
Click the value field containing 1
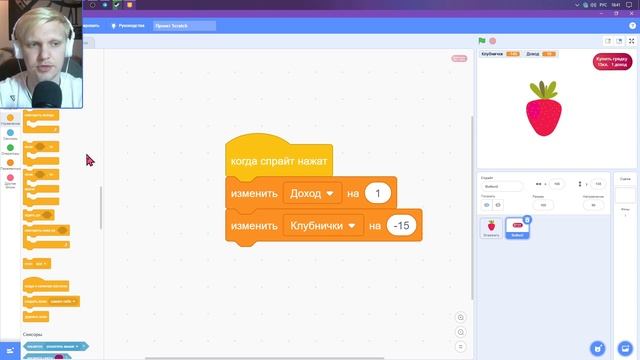point(378,193)
